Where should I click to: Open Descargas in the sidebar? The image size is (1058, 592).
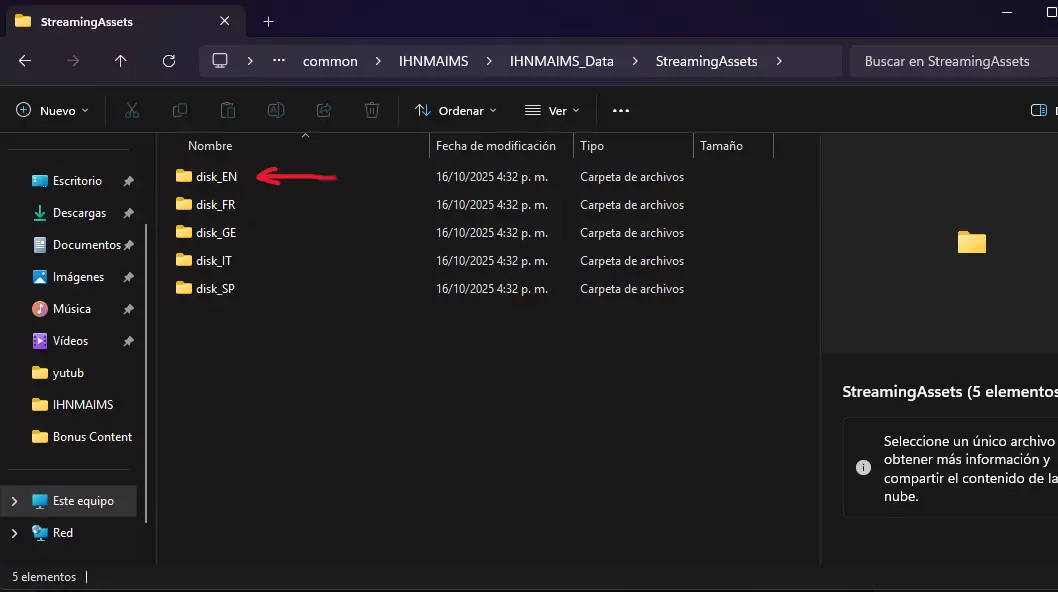coord(79,213)
